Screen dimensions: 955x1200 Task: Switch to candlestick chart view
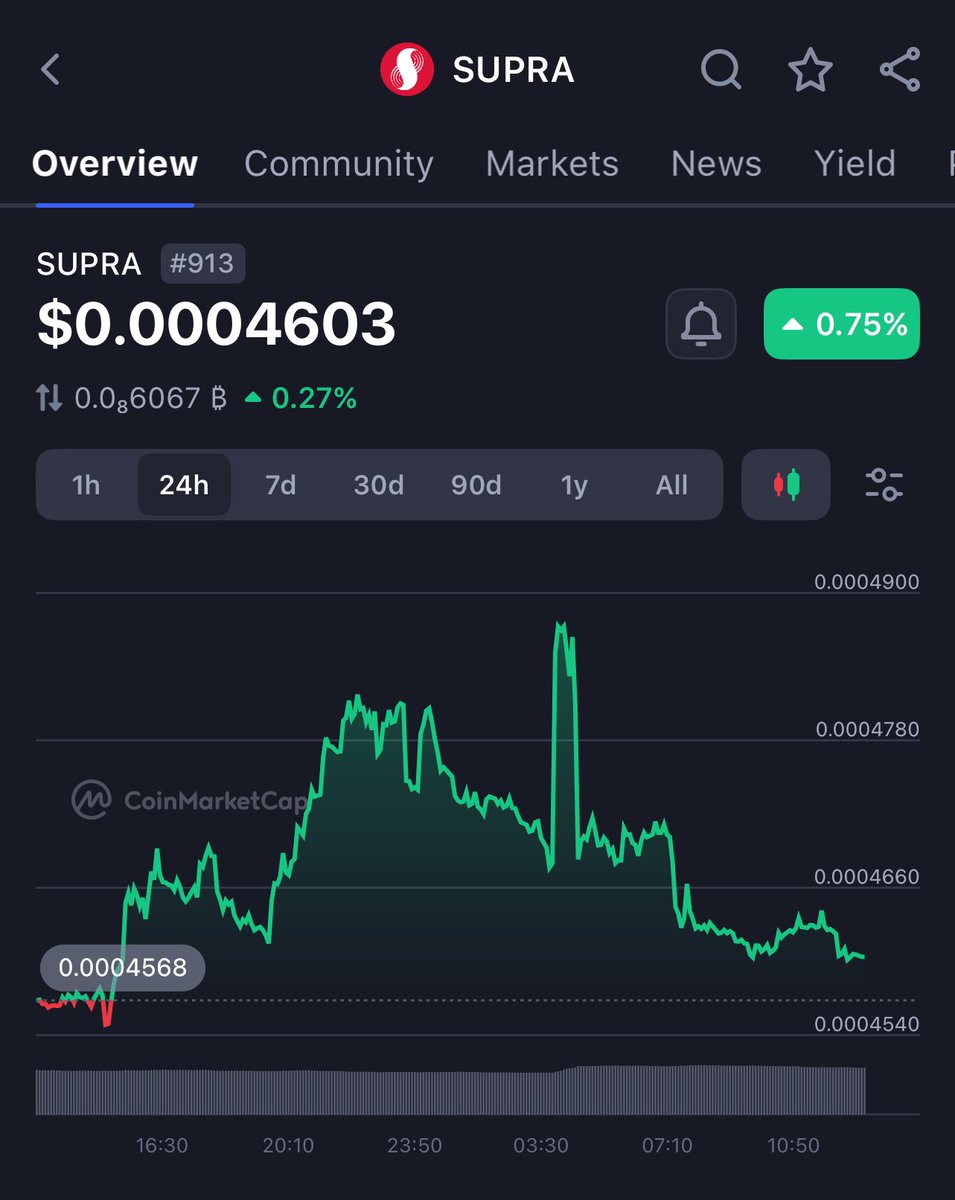(786, 485)
